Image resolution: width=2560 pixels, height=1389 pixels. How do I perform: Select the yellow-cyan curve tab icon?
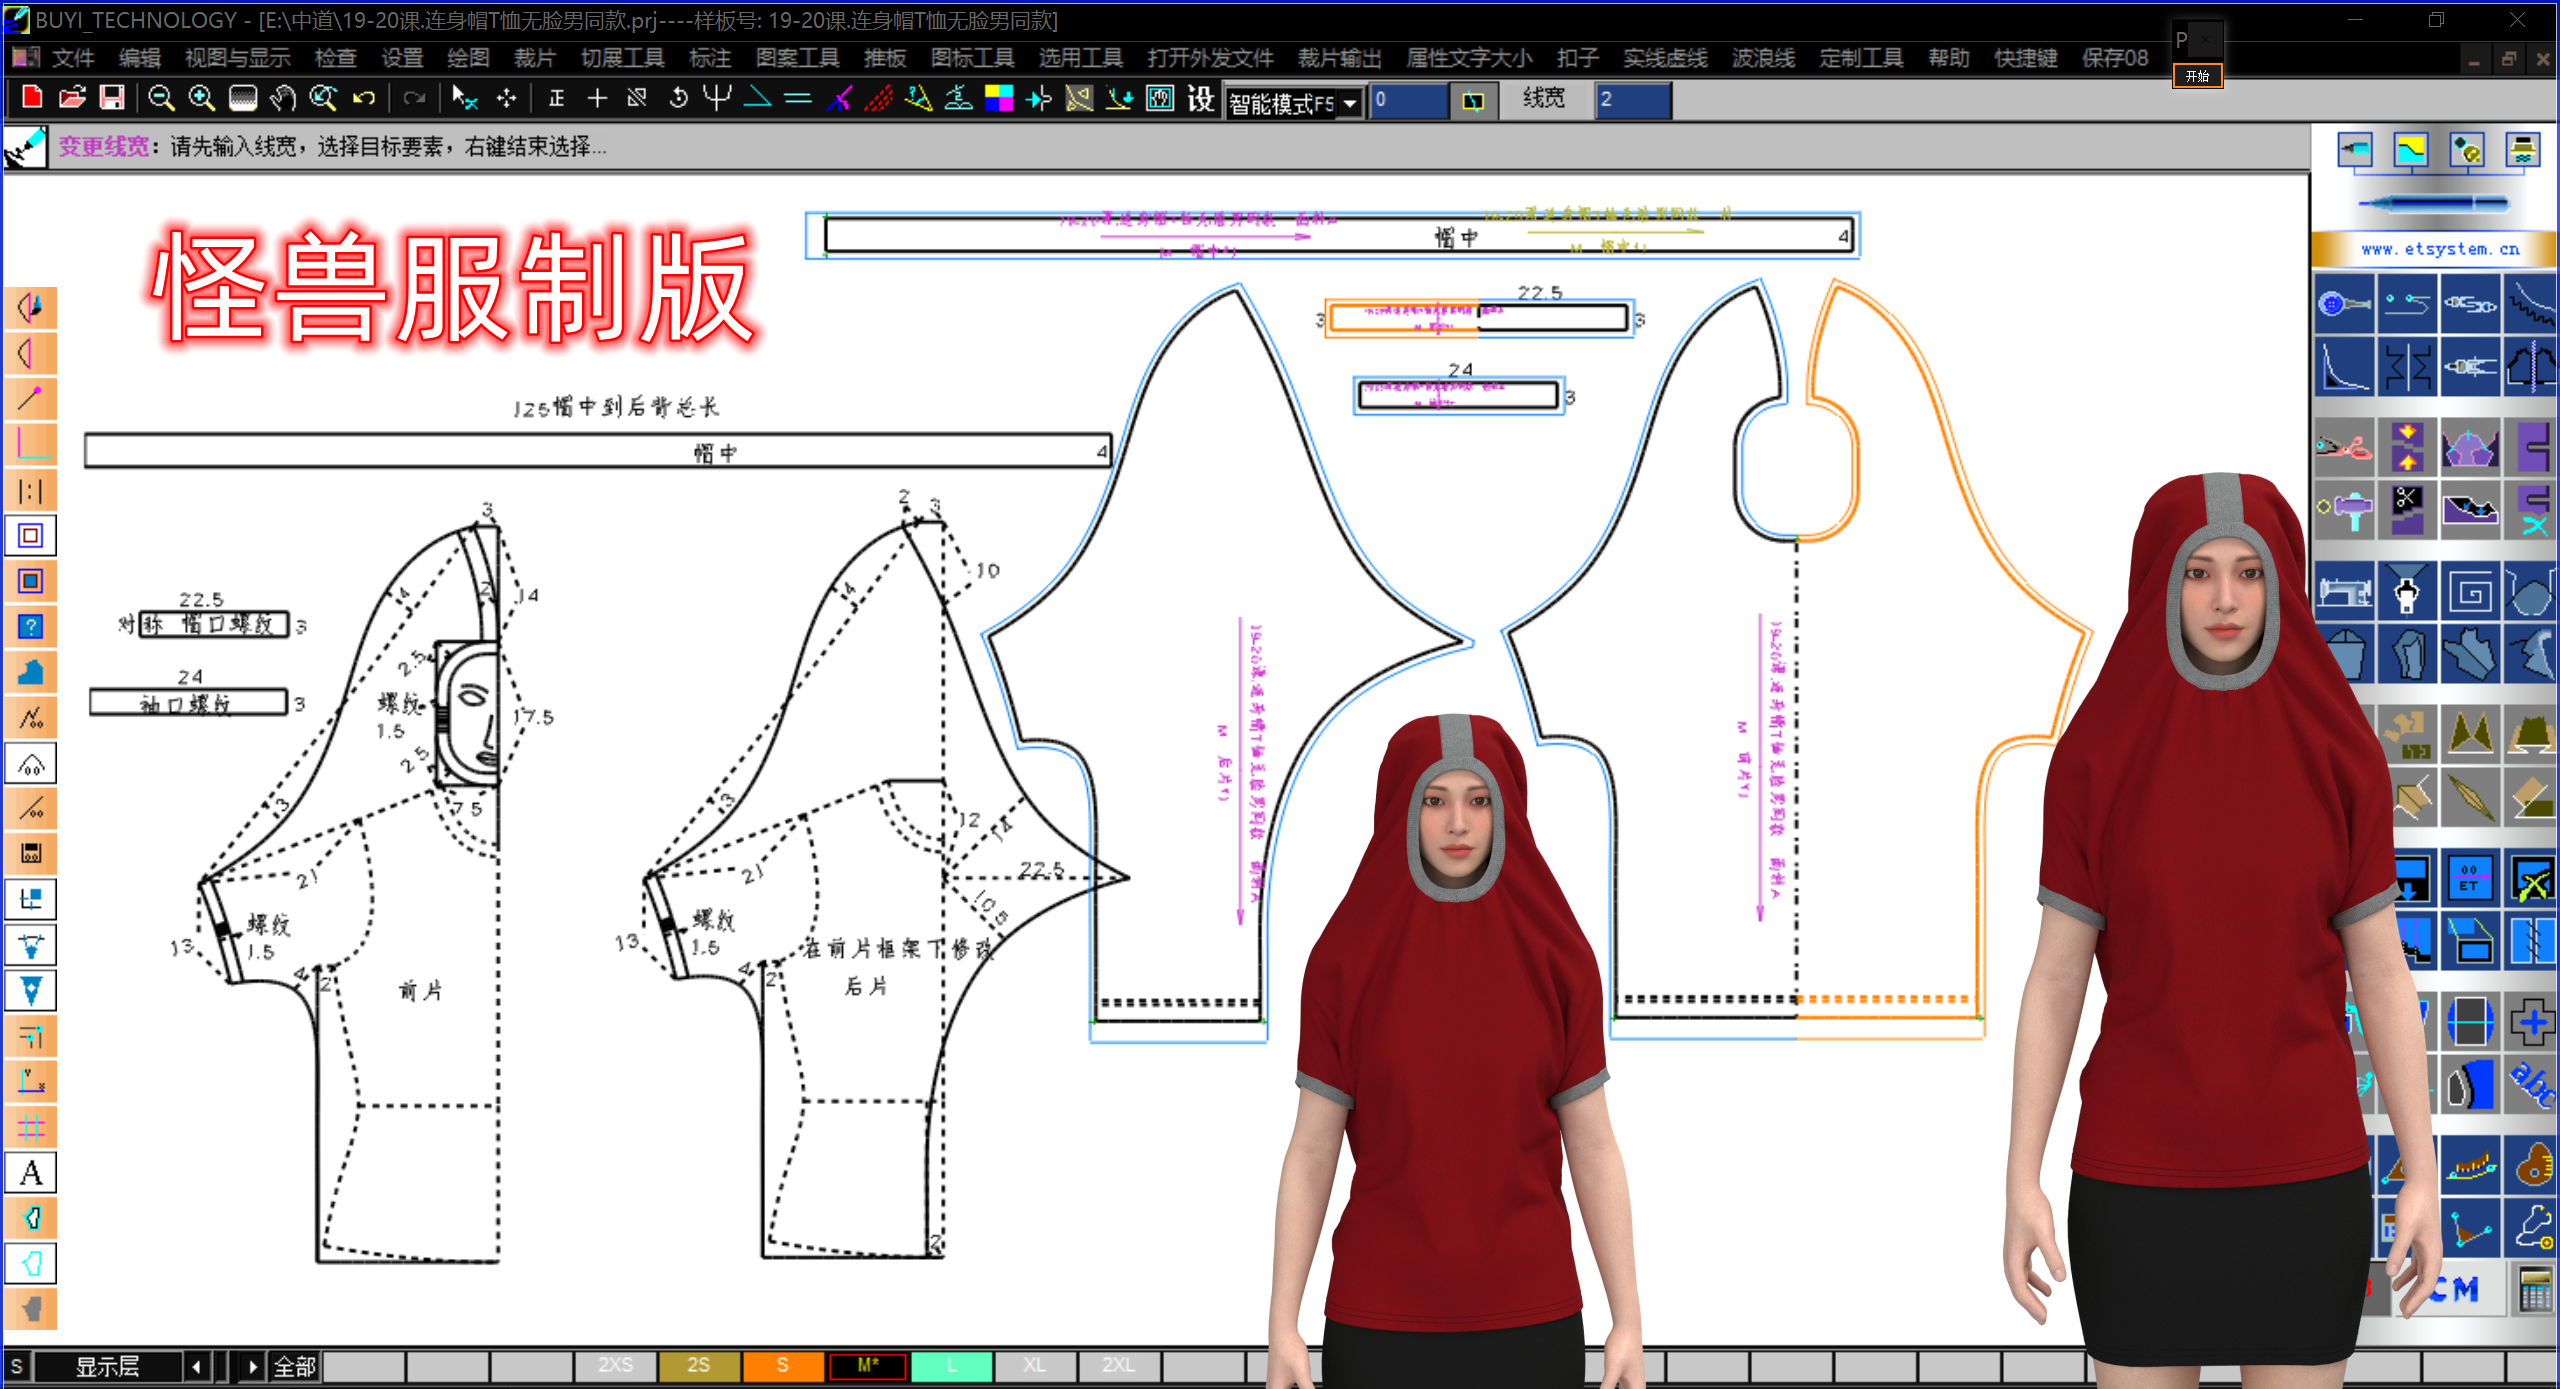pos(2411,150)
